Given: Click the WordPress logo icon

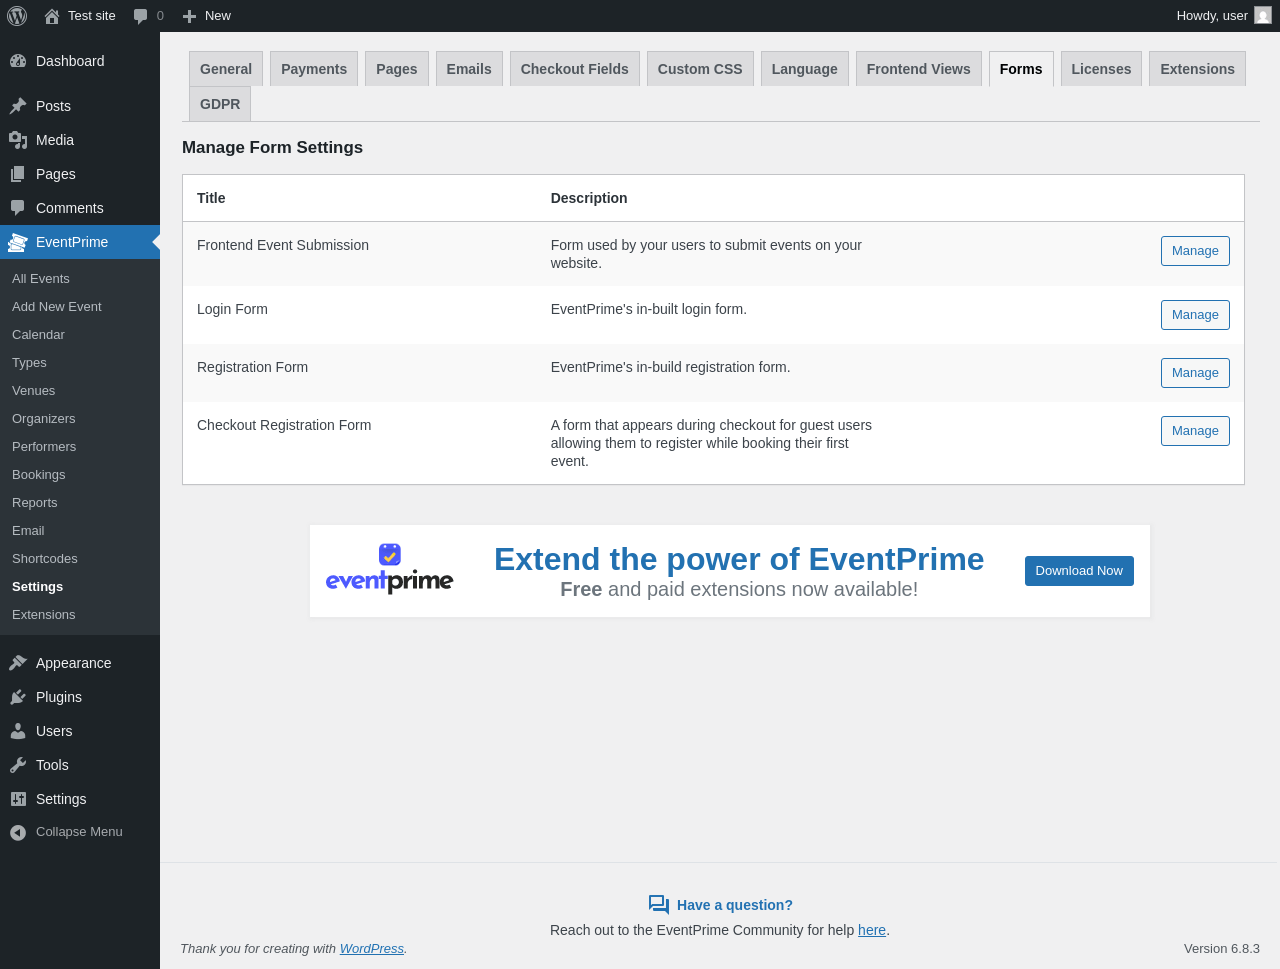Looking at the screenshot, I should pos(17,16).
